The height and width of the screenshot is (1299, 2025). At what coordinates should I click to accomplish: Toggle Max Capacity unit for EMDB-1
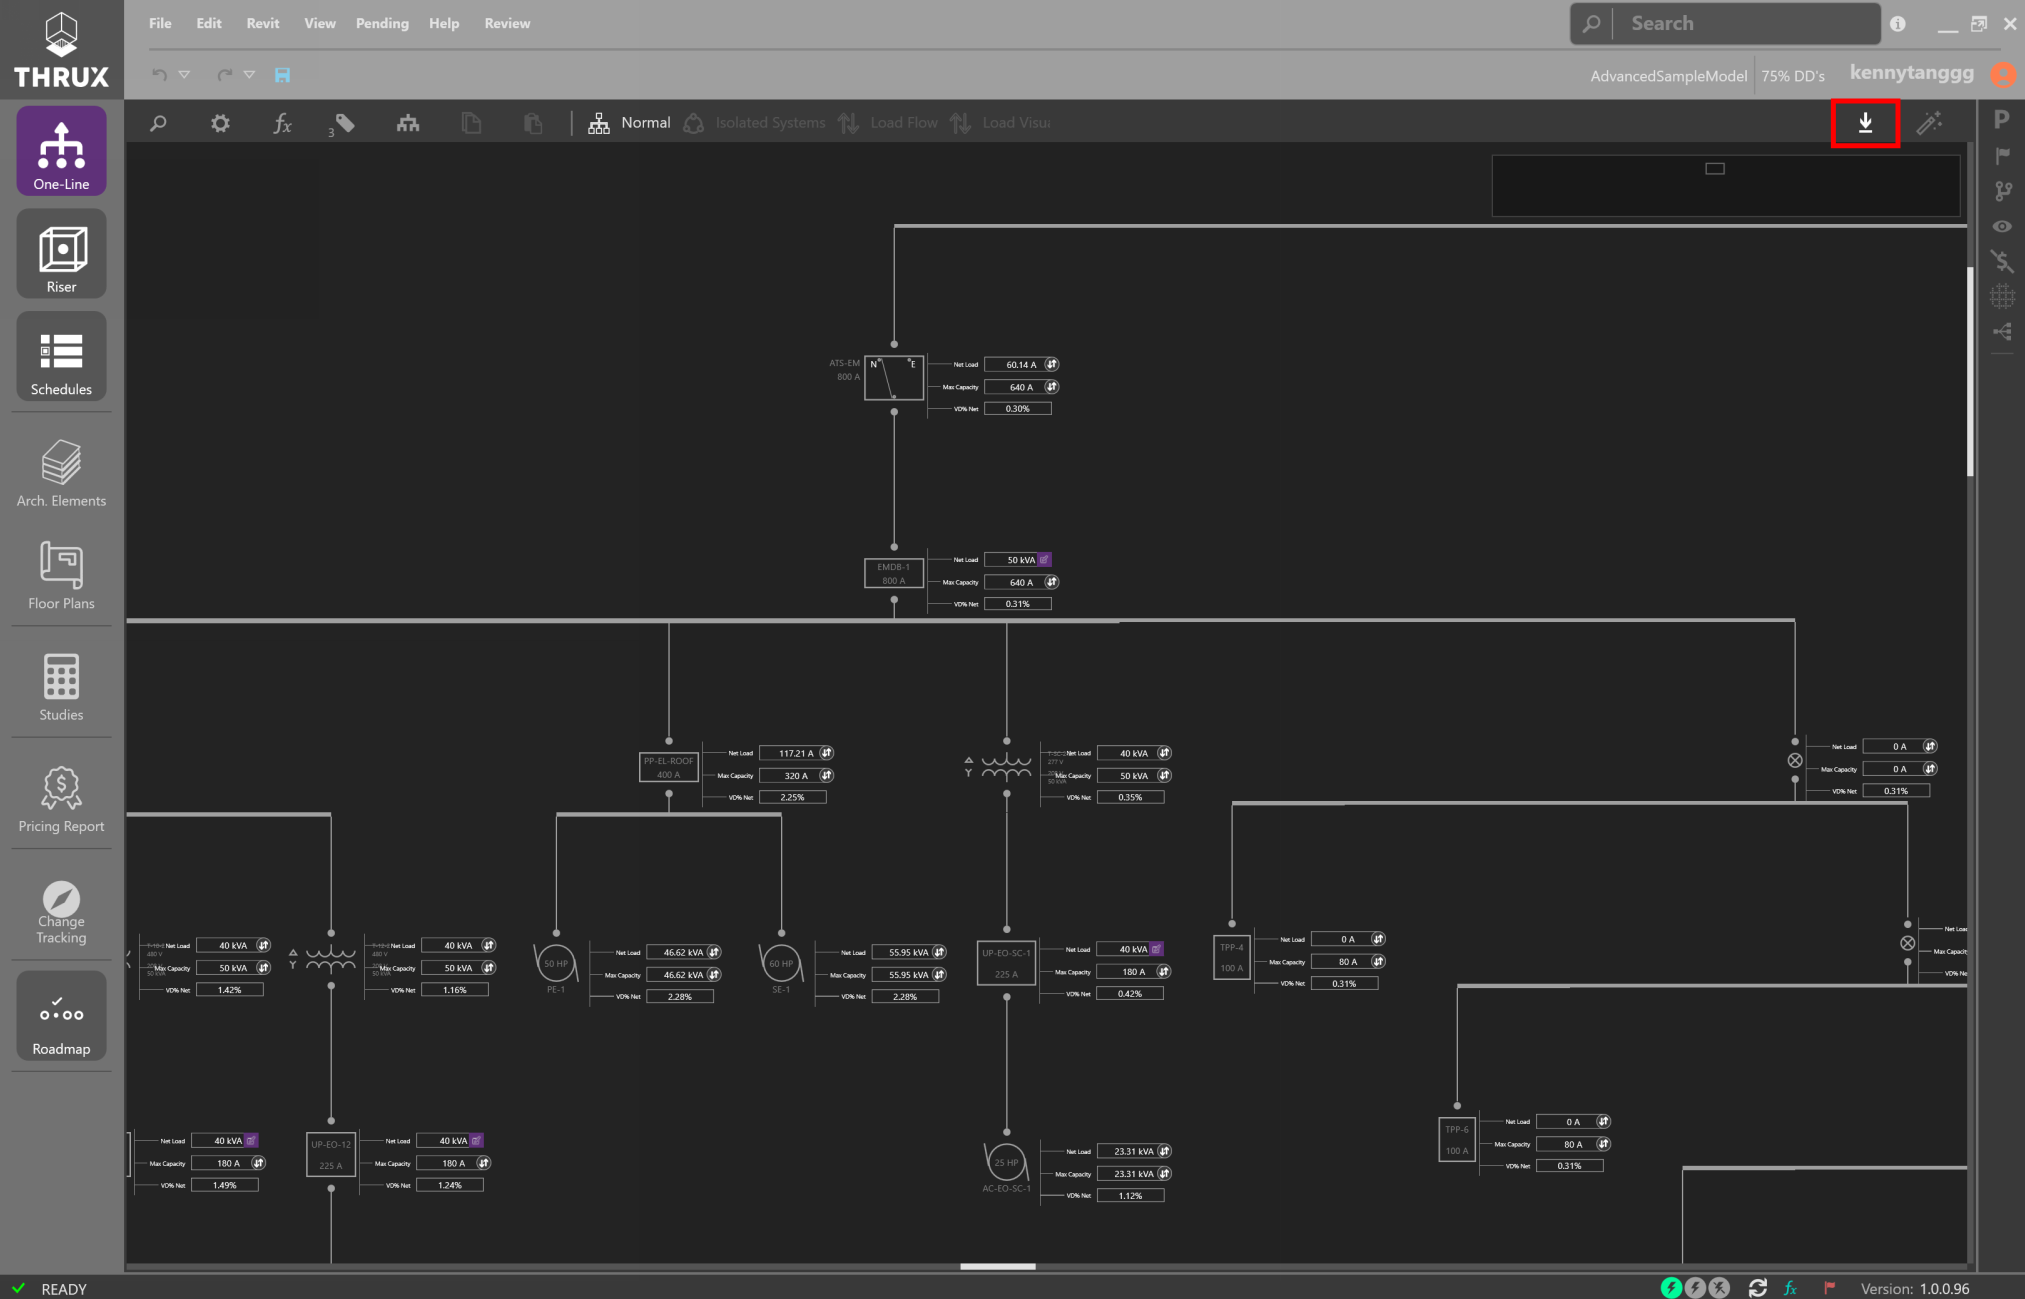(x=1052, y=582)
